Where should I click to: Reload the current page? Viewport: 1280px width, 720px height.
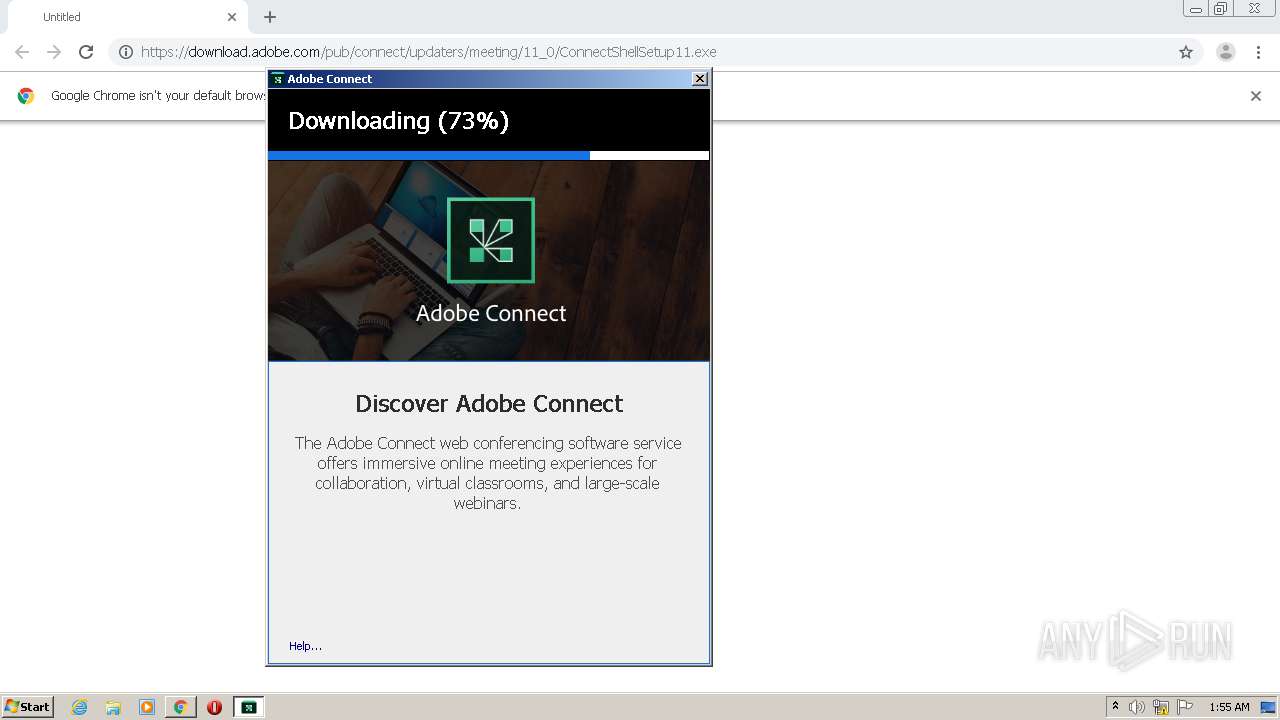pyautogui.click(x=86, y=52)
